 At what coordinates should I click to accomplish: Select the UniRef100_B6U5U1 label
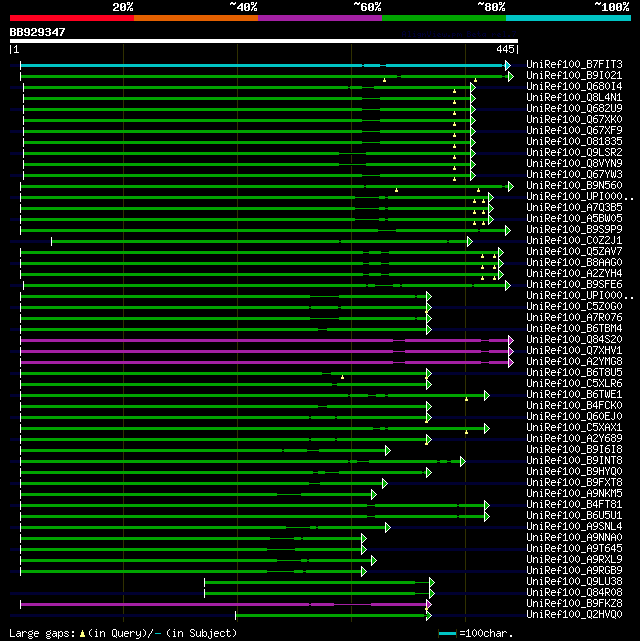pos(574,516)
